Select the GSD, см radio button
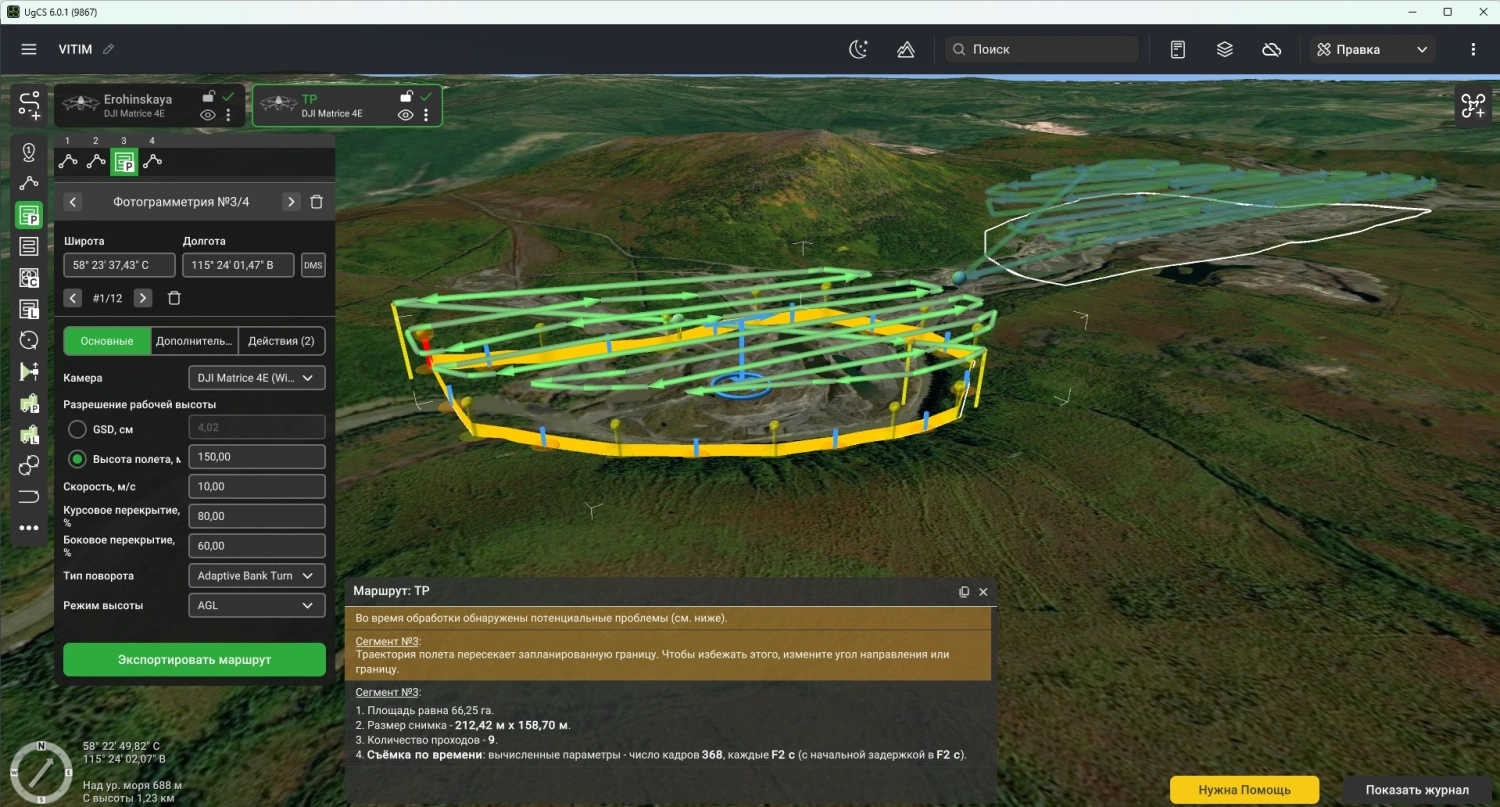Viewport: 1500px width, 807px height. point(77,429)
